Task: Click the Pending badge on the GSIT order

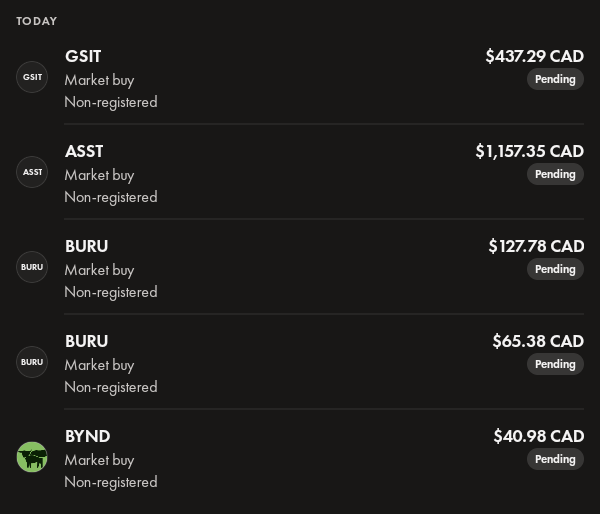Action: click(x=555, y=79)
